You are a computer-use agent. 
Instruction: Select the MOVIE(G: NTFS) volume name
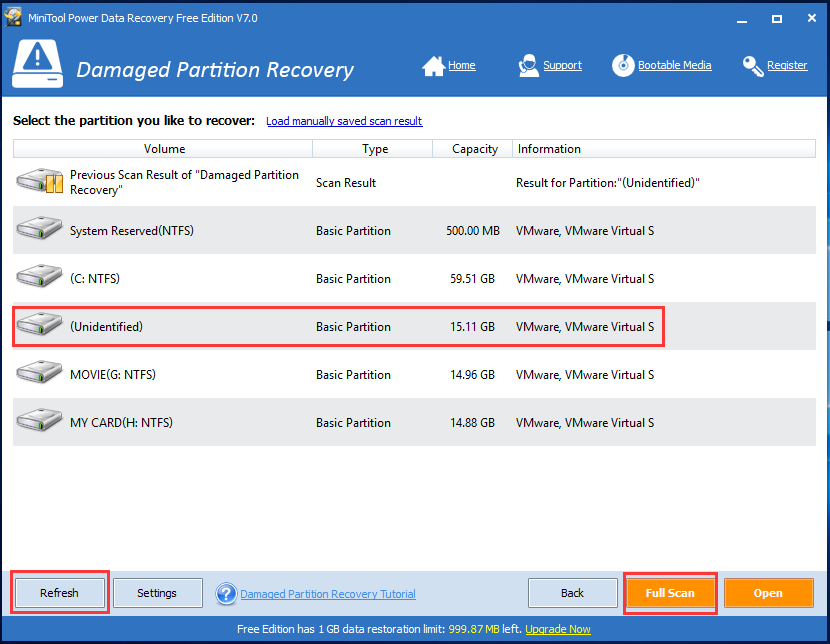click(113, 375)
